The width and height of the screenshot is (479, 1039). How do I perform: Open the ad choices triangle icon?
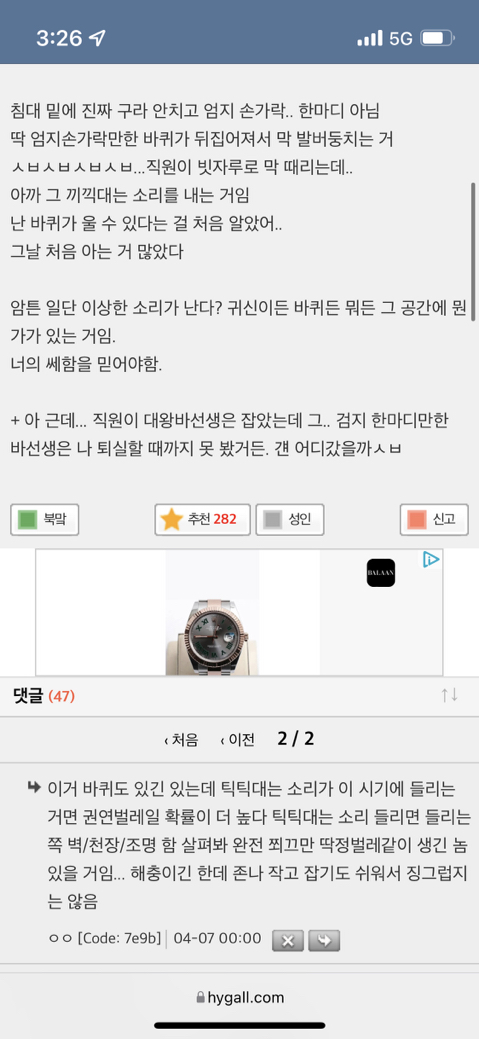(431, 560)
